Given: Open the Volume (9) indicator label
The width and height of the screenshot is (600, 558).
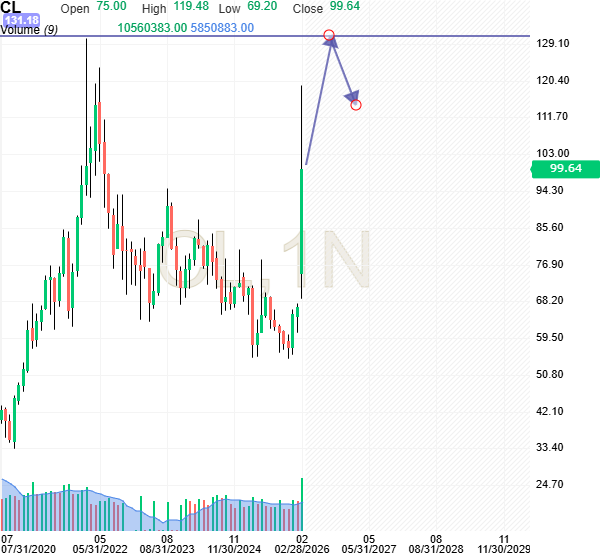Looking at the screenshot, I should coord(29,30).
